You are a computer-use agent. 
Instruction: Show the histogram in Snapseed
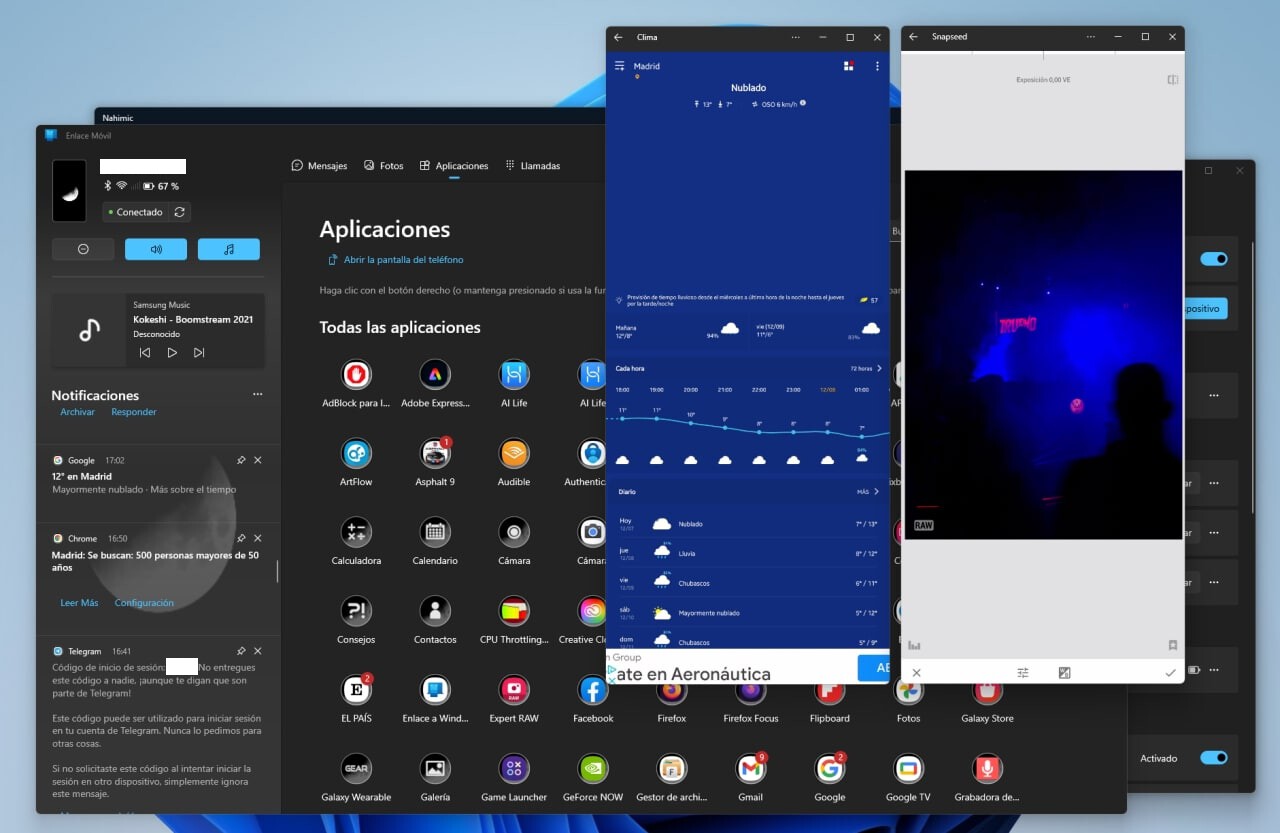tap(914, 646)
